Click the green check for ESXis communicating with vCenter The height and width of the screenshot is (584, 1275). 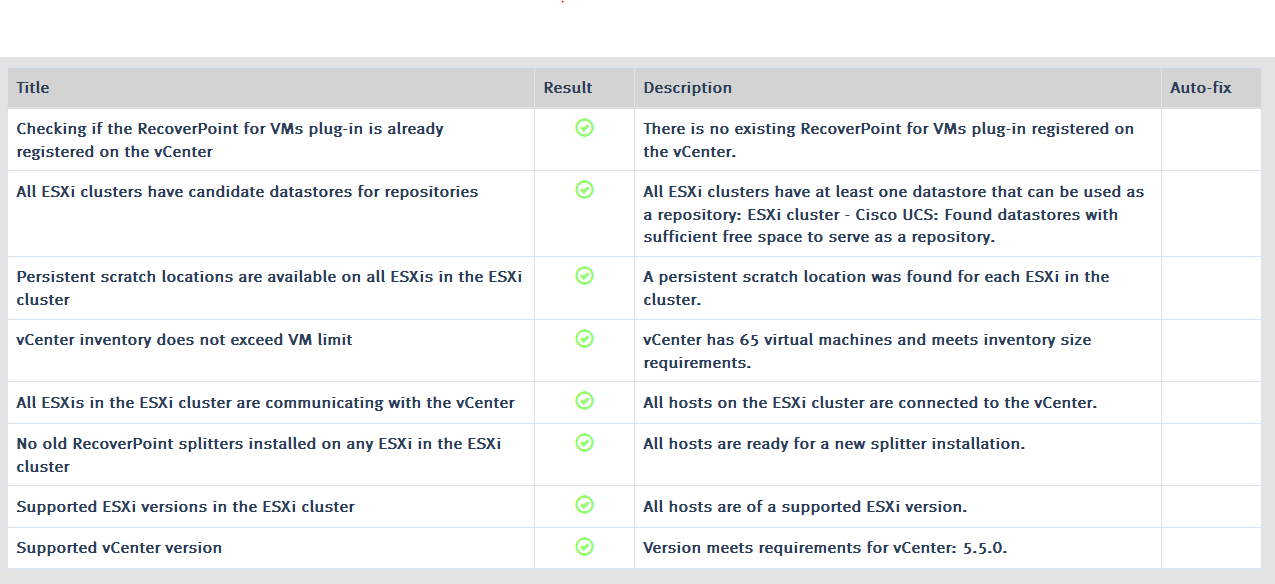(585, 401)
